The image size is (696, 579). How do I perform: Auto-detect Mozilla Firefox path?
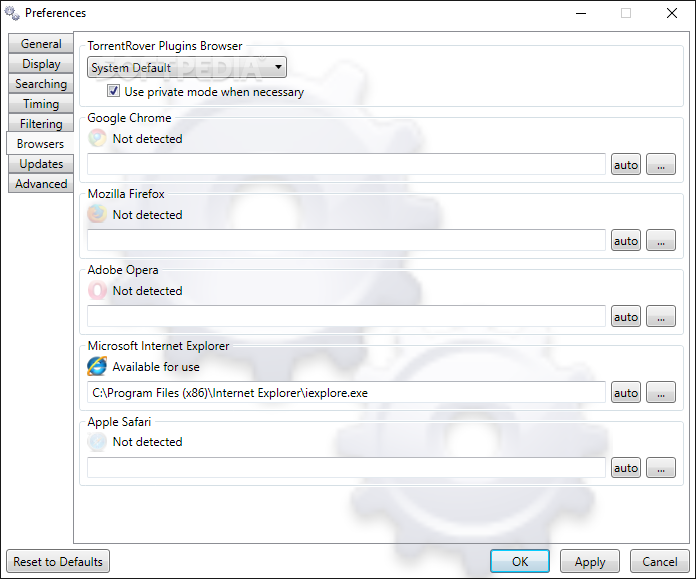(x=626, y=240)
